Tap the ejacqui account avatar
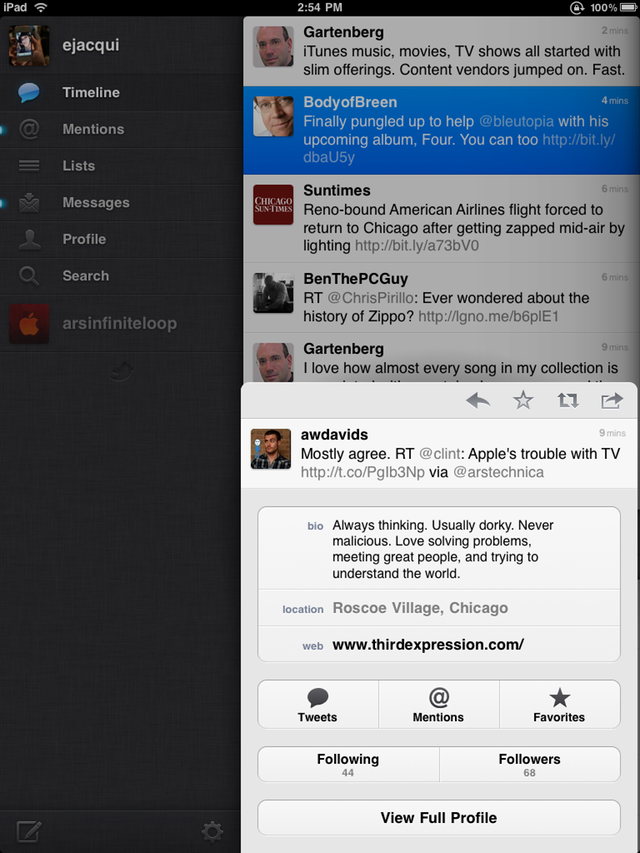The height and width of the screenshot is (853, 640). point(29,46)
